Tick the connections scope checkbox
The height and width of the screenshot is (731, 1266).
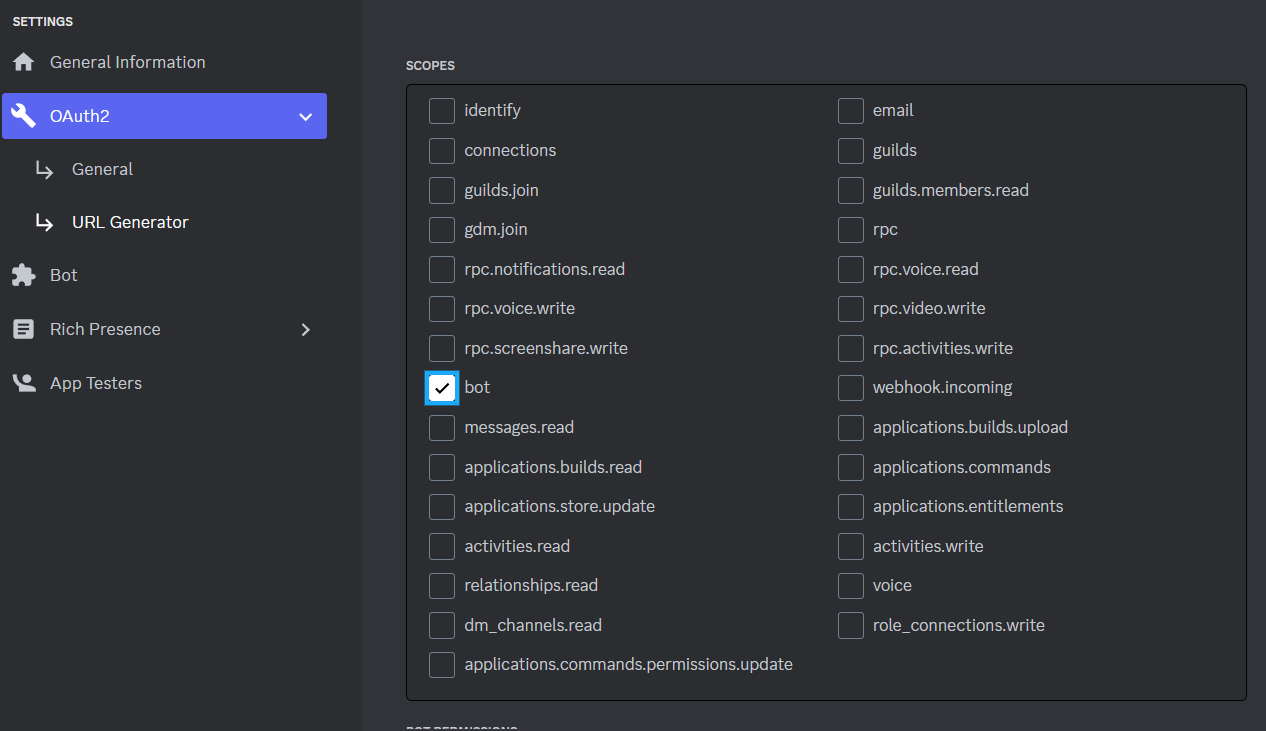click(442, 151)
